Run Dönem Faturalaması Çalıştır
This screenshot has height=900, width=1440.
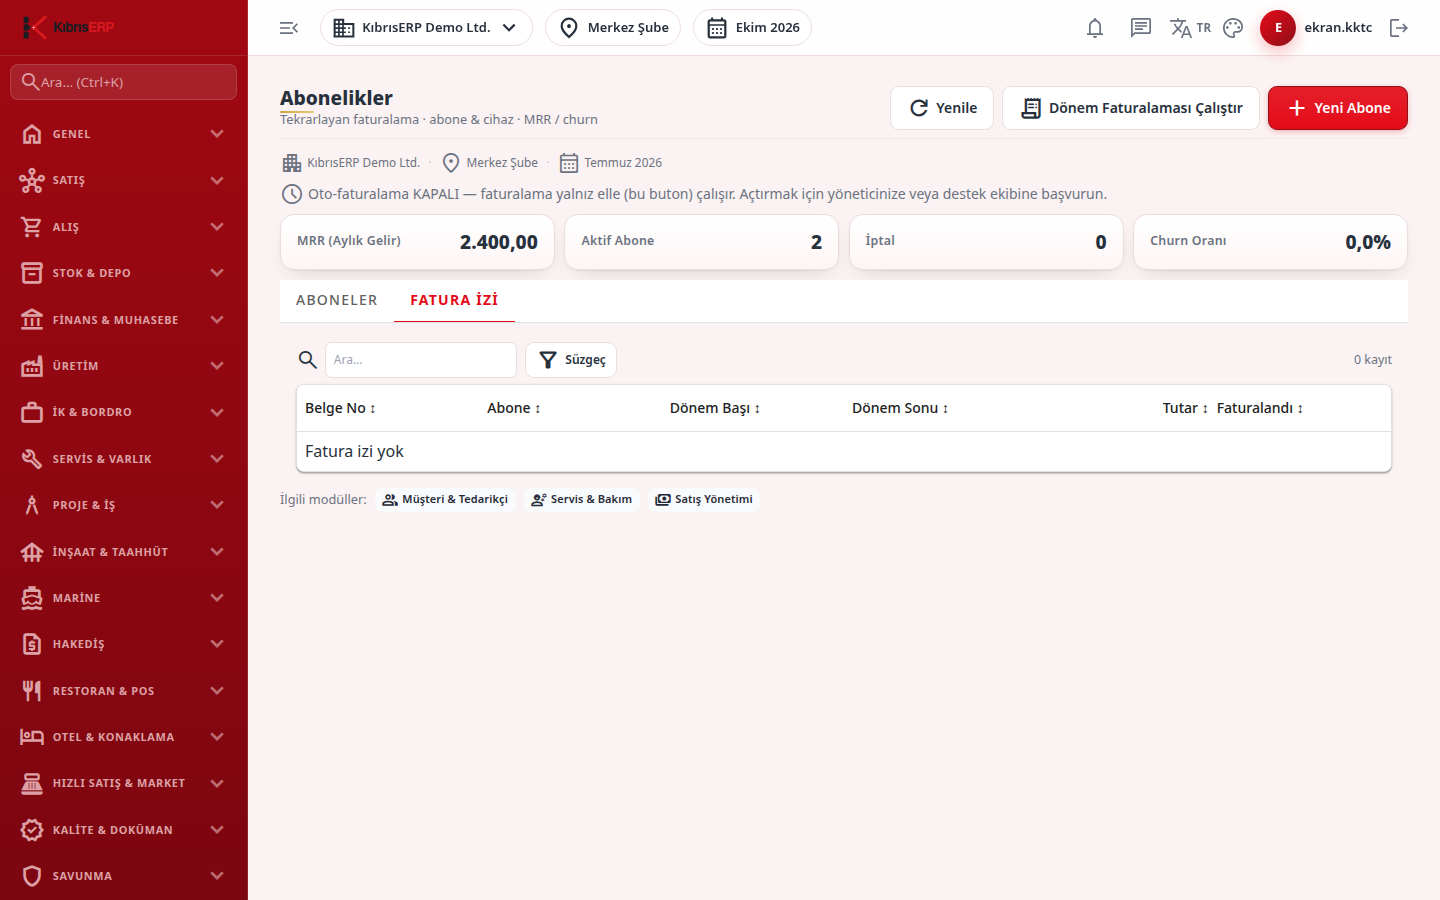1131,108
